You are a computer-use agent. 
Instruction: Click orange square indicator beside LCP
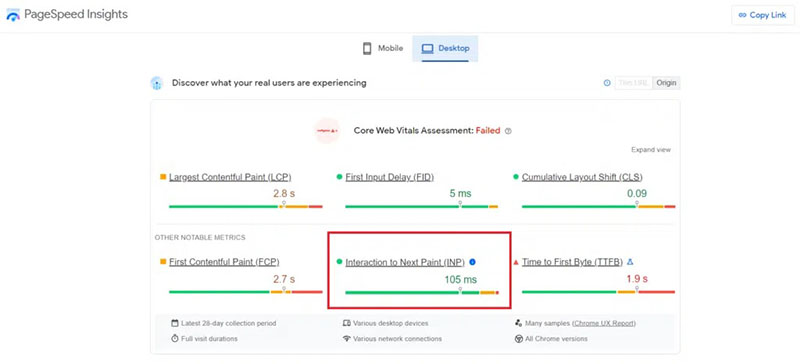pos(163,177)
